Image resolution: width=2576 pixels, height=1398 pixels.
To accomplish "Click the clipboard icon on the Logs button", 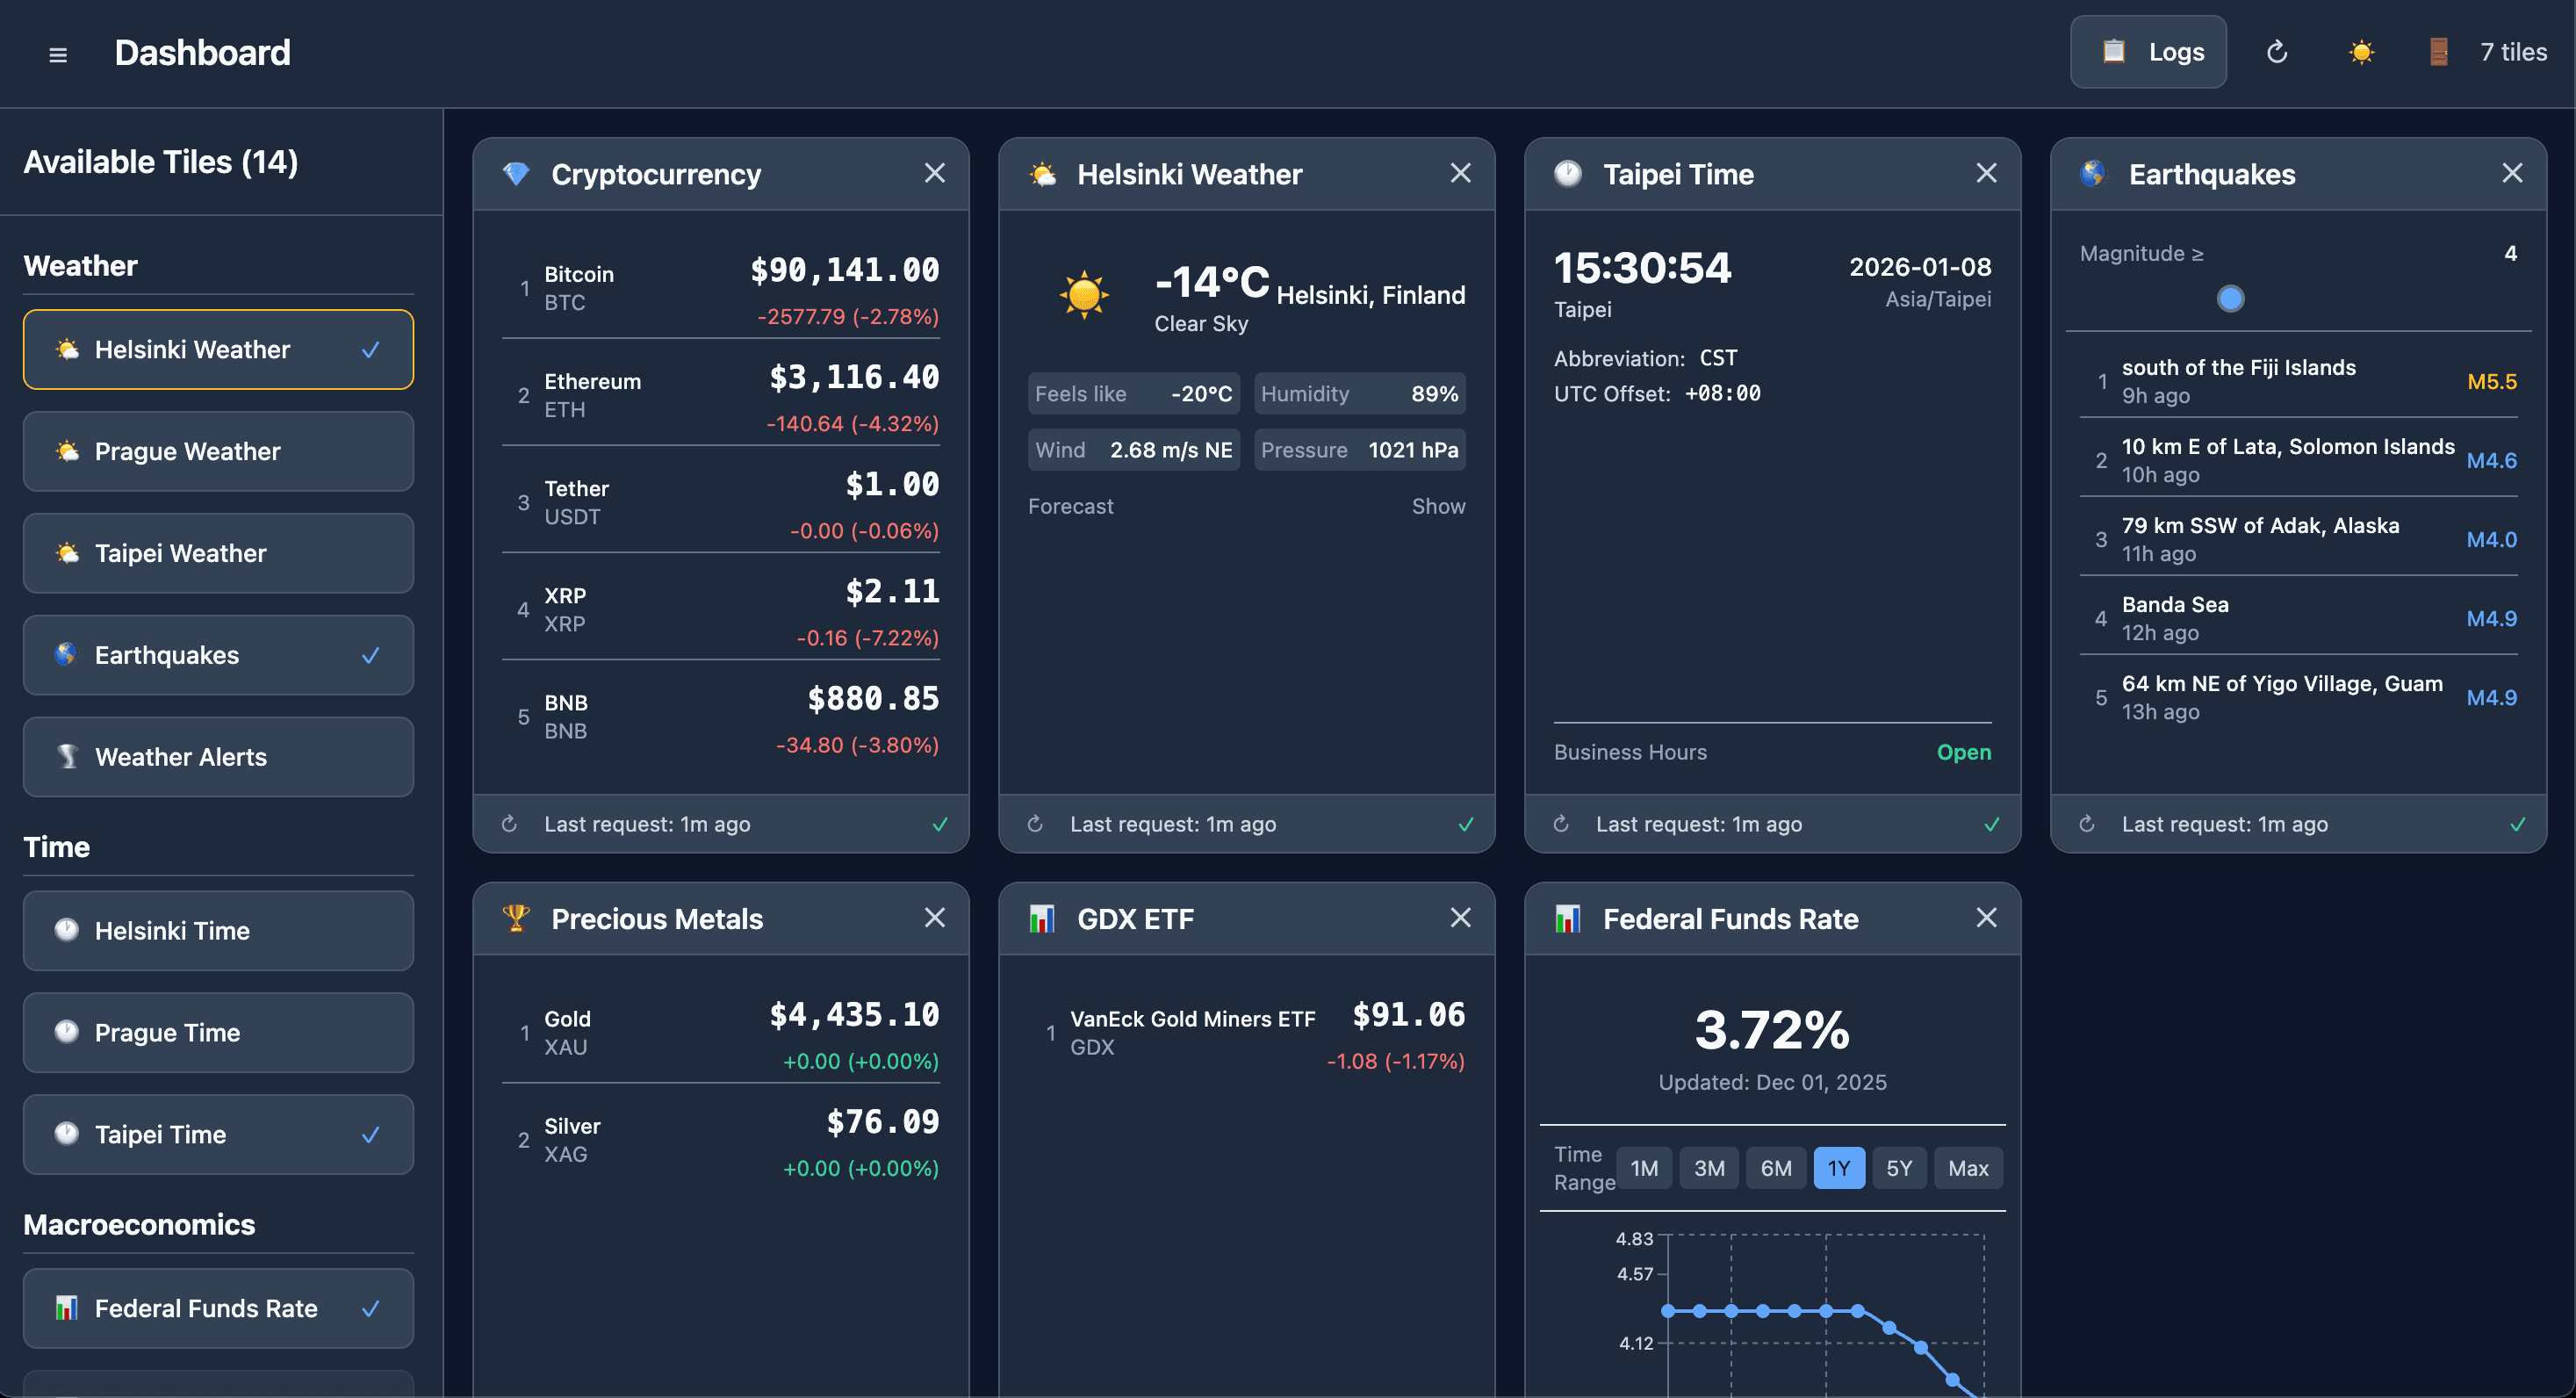I will (x=2113, y=51).
